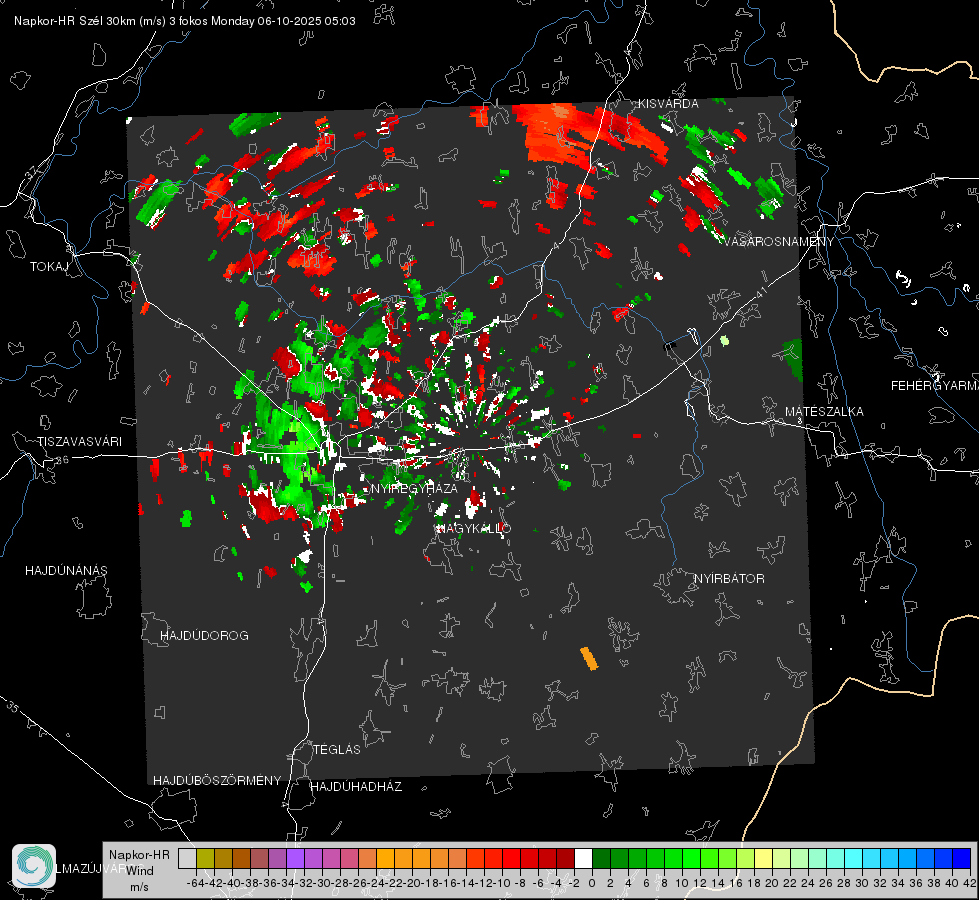Click the HAJDÚDOROG city label
Image resolution: width=979 pixels, height=900 pixels.
click(x=204, y=636)
